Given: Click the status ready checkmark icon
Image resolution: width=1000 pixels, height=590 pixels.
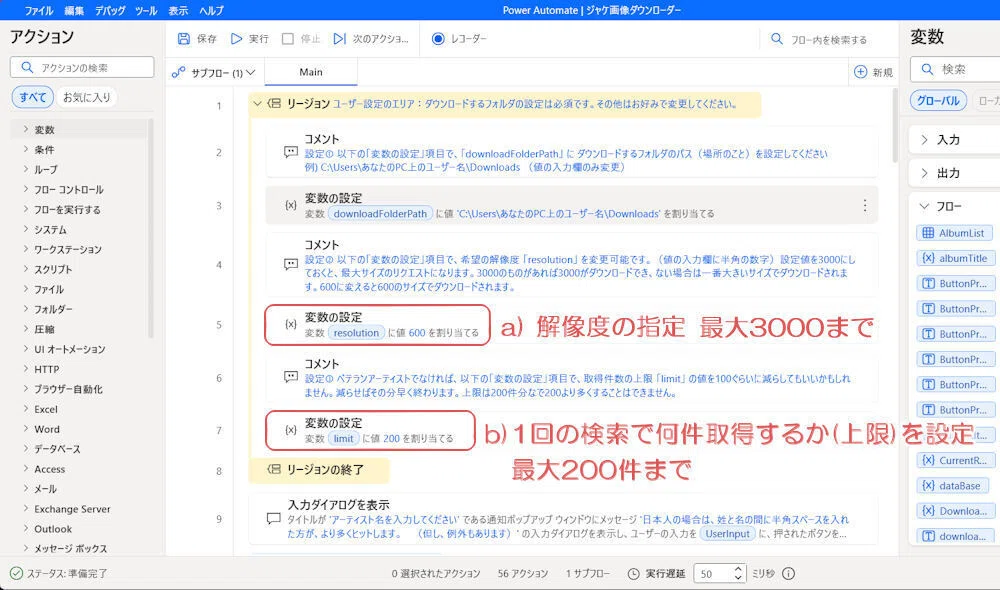Looking at the screenshot, I should [x=17, y=573].
